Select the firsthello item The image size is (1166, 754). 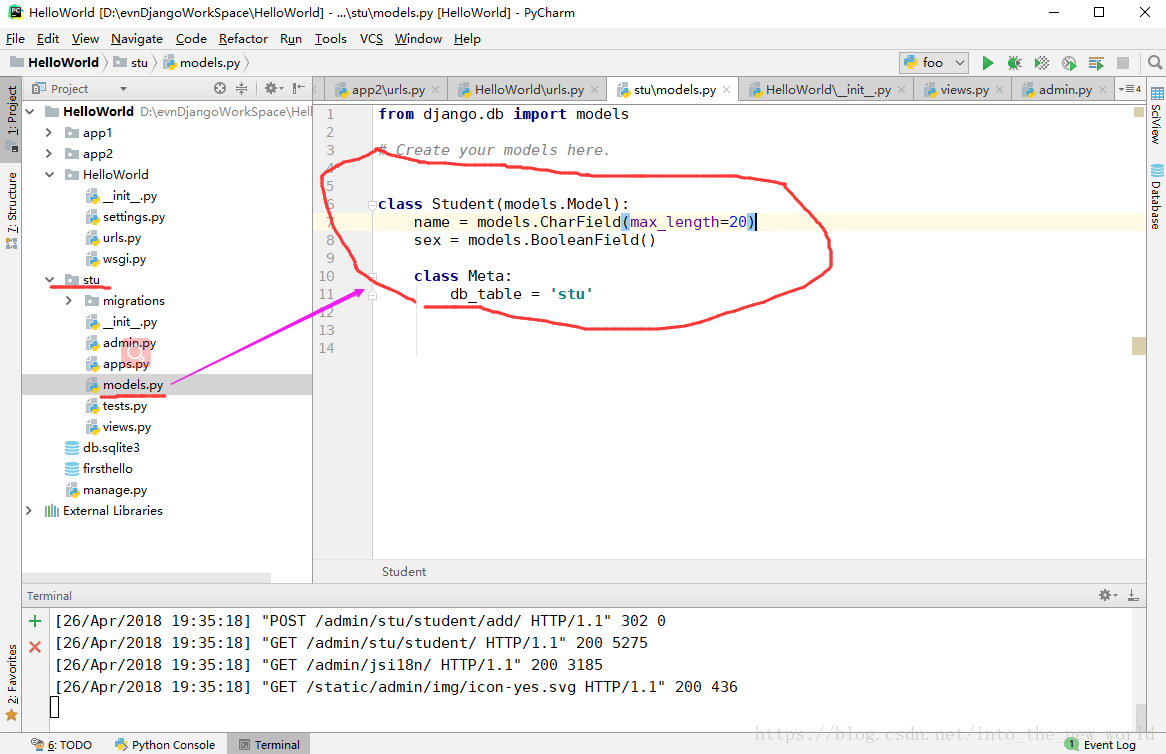(x=107, y=468)
